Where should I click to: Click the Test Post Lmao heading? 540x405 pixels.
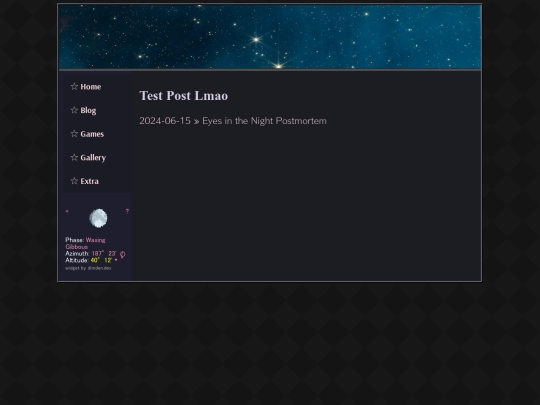184,96
